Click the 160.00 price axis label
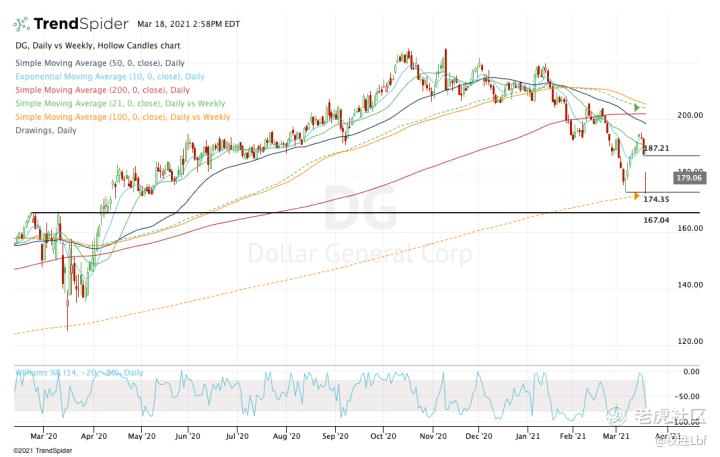The width and height of the screenshot is (720, 457). (x=690, y=228)
